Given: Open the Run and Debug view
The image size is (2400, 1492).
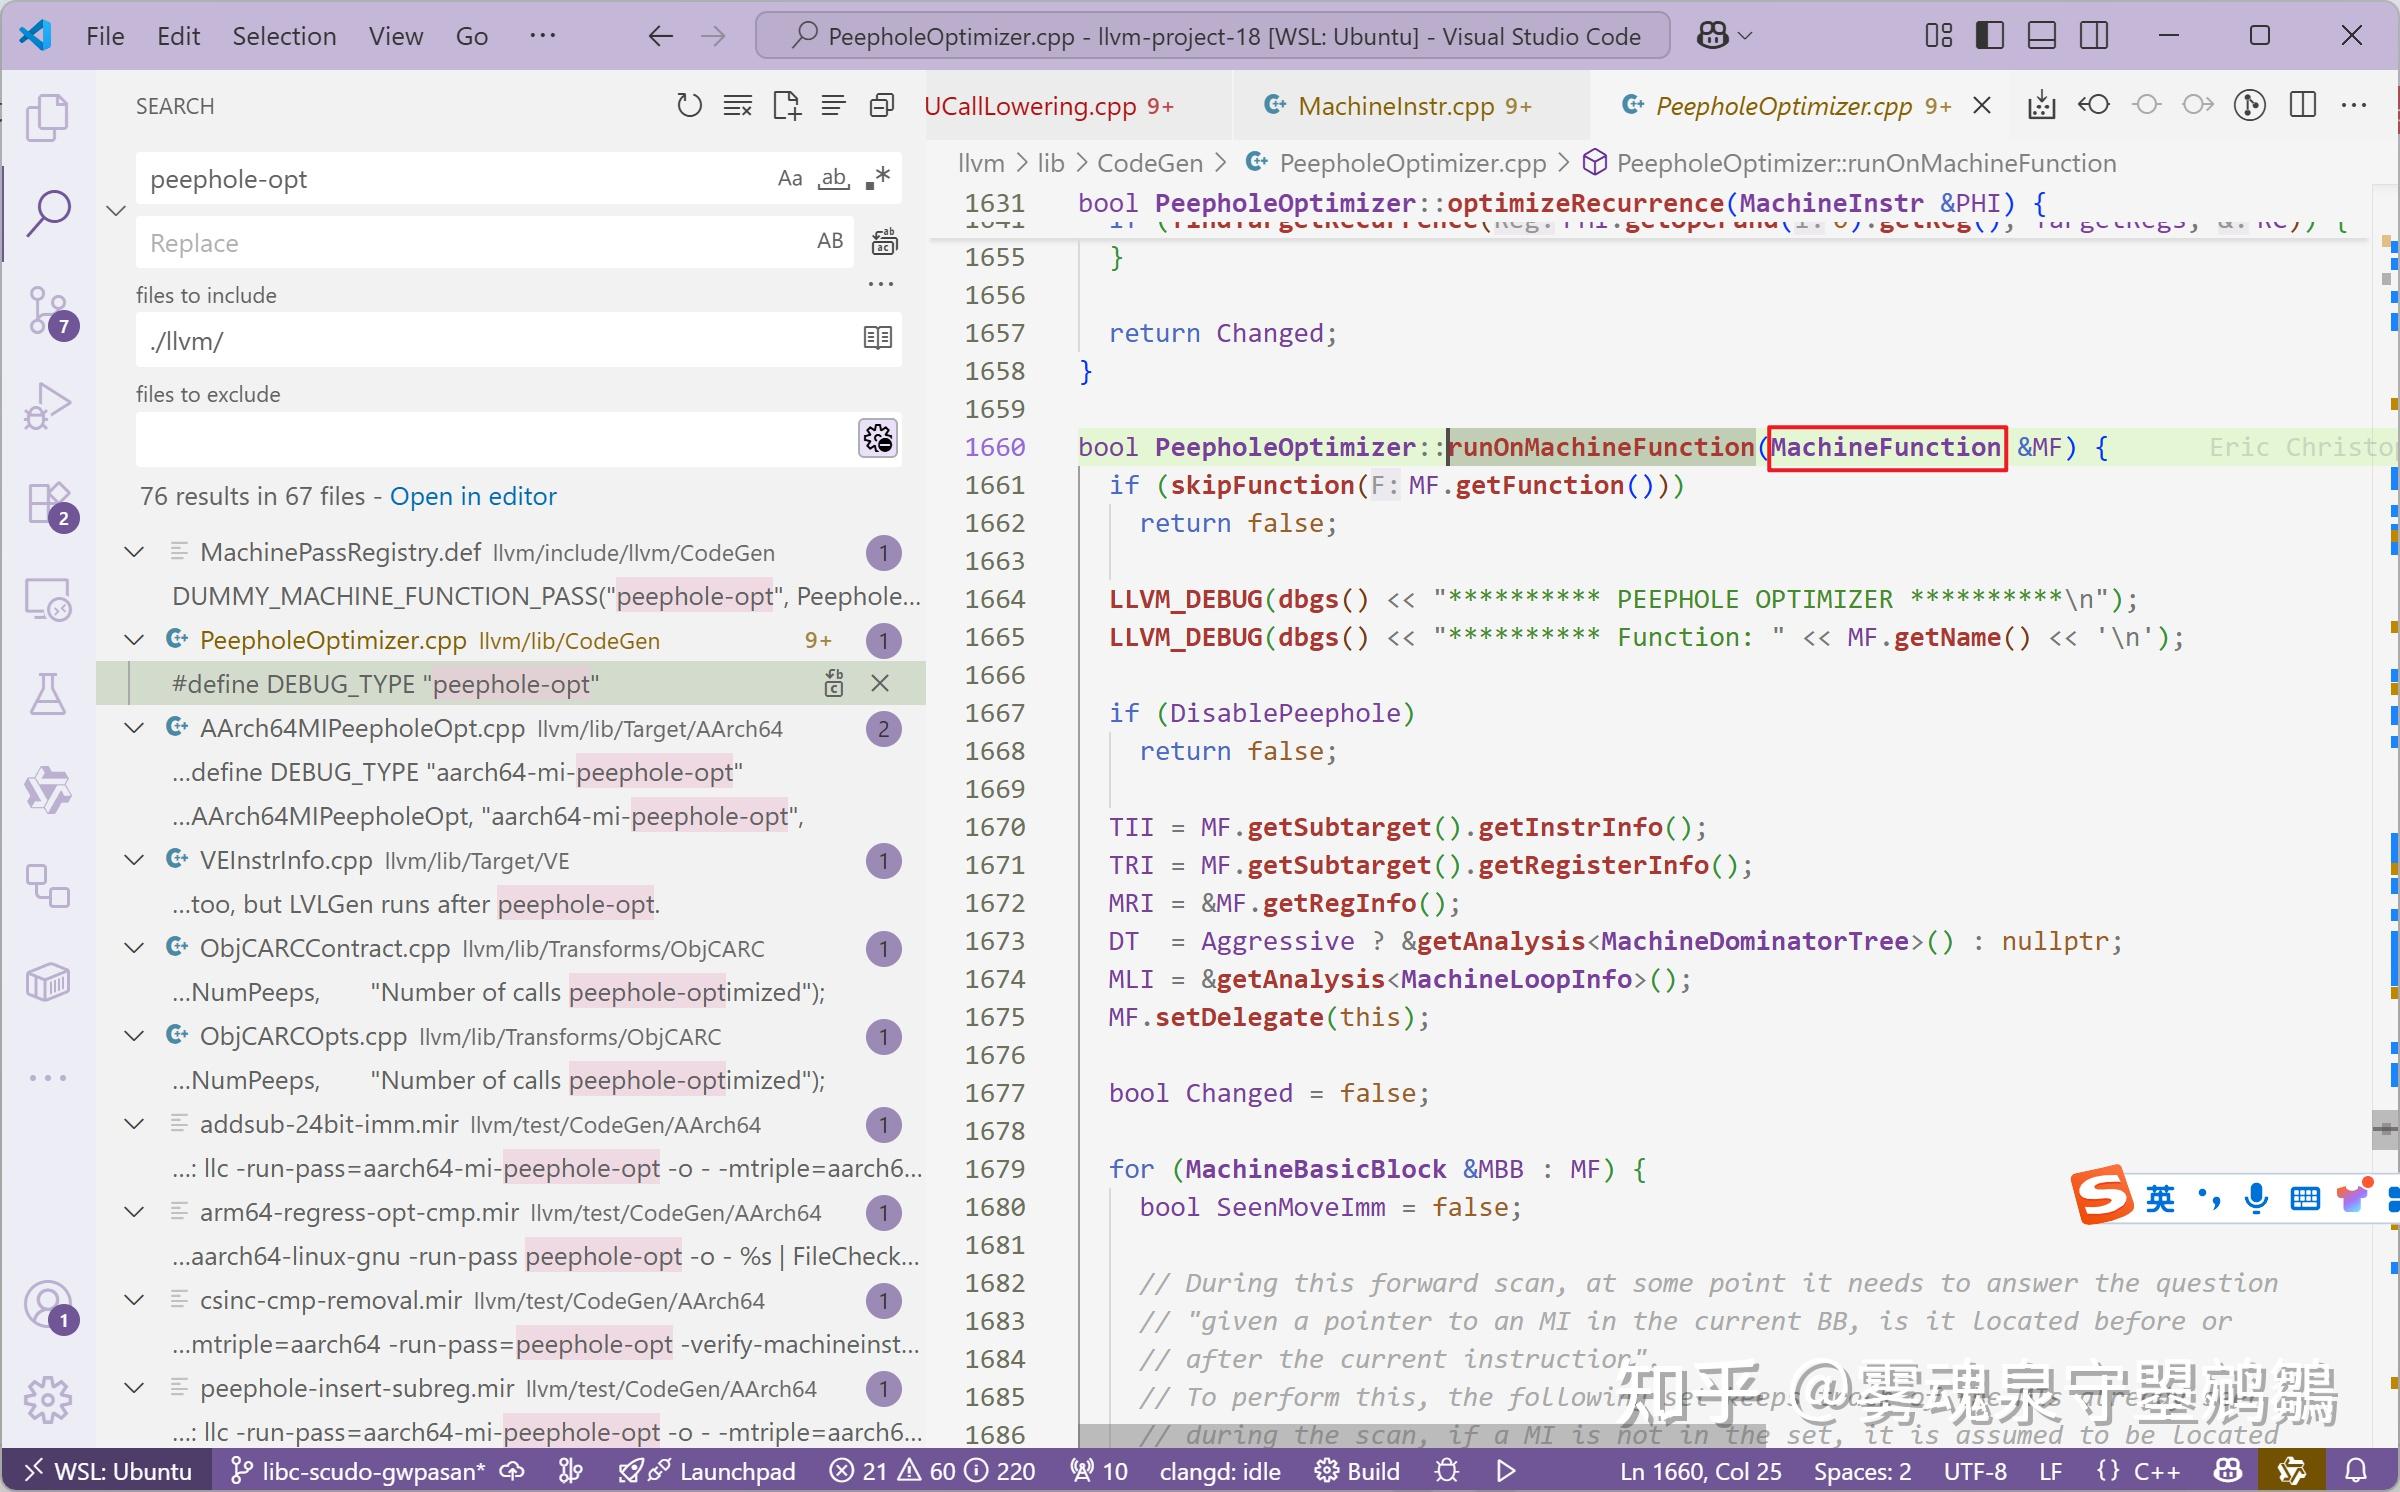Looking at the screenshot, I should click(47, 406).
